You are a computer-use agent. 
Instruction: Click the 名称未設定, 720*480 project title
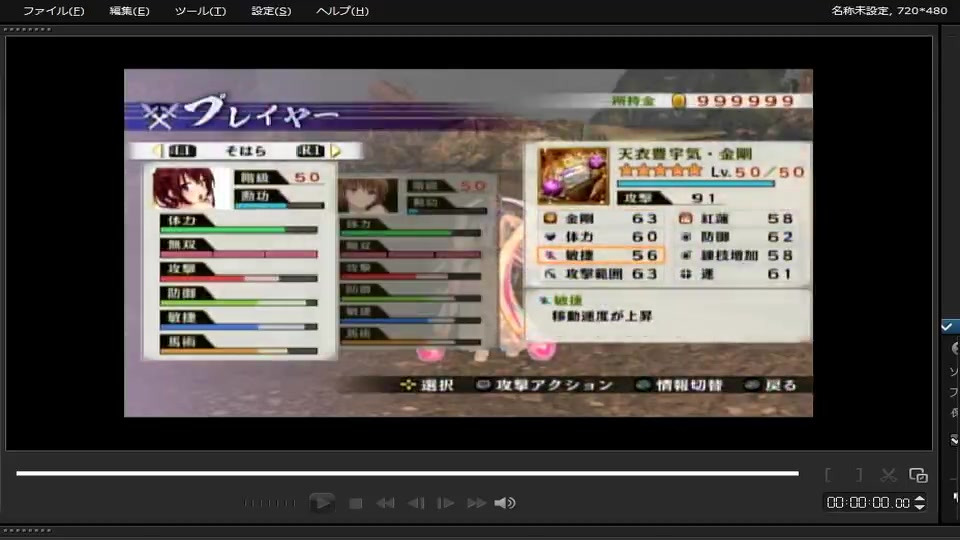click(x=889, y=10)
